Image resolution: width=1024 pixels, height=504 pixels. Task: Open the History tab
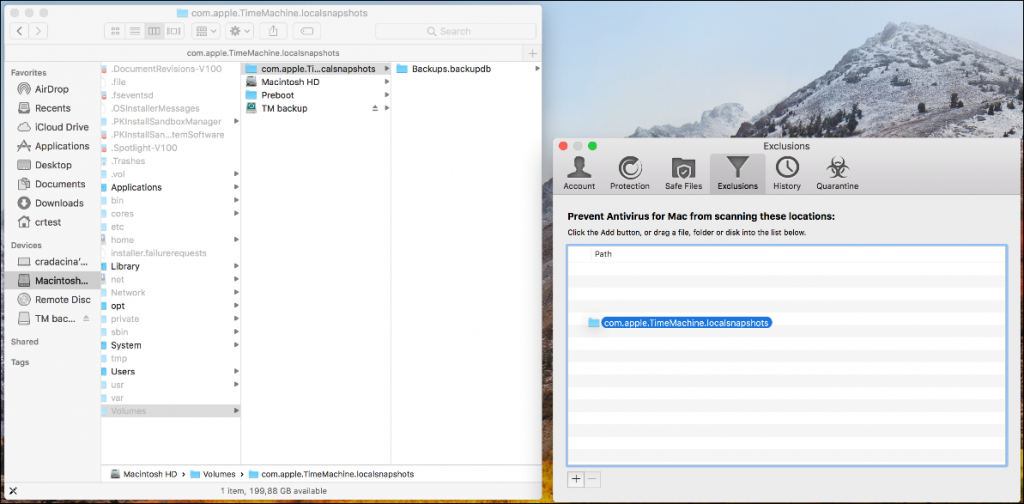coord(786,174)
